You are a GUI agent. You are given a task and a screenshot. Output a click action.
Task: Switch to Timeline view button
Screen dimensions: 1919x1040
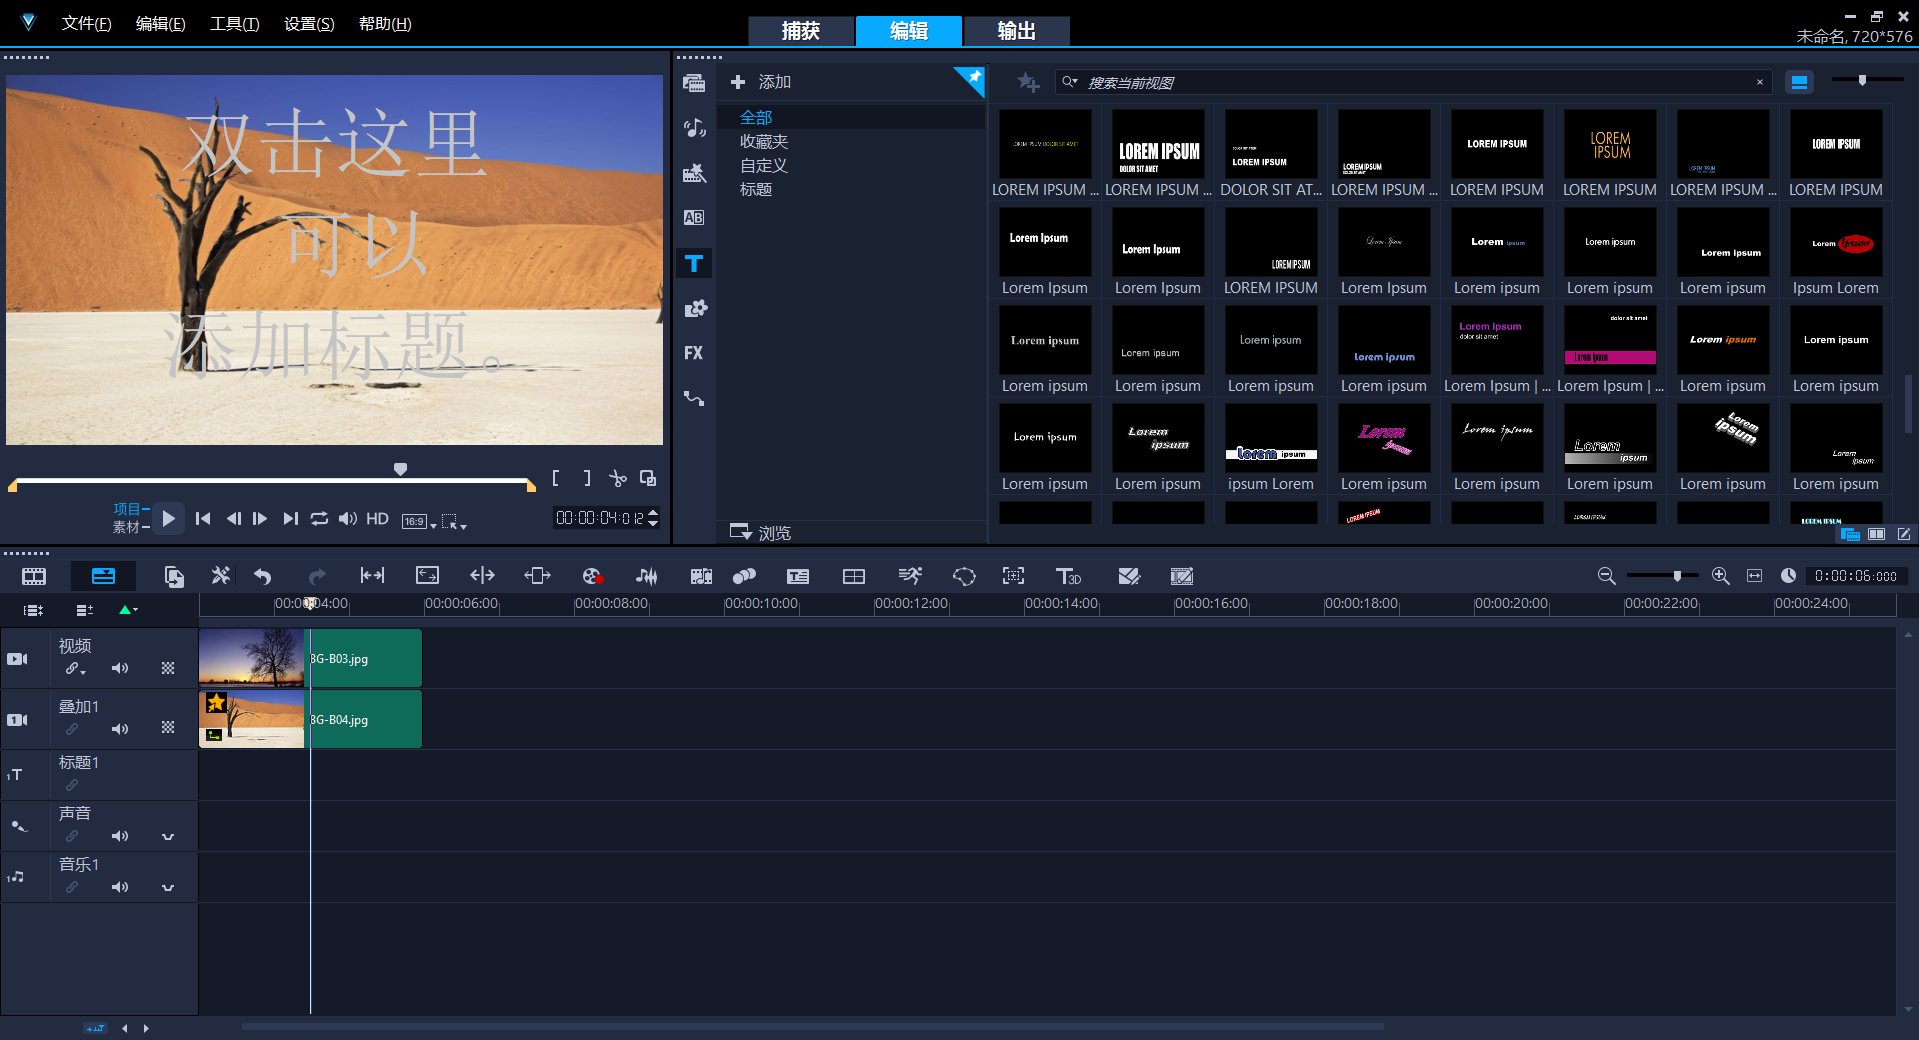[x=103, y=576]
